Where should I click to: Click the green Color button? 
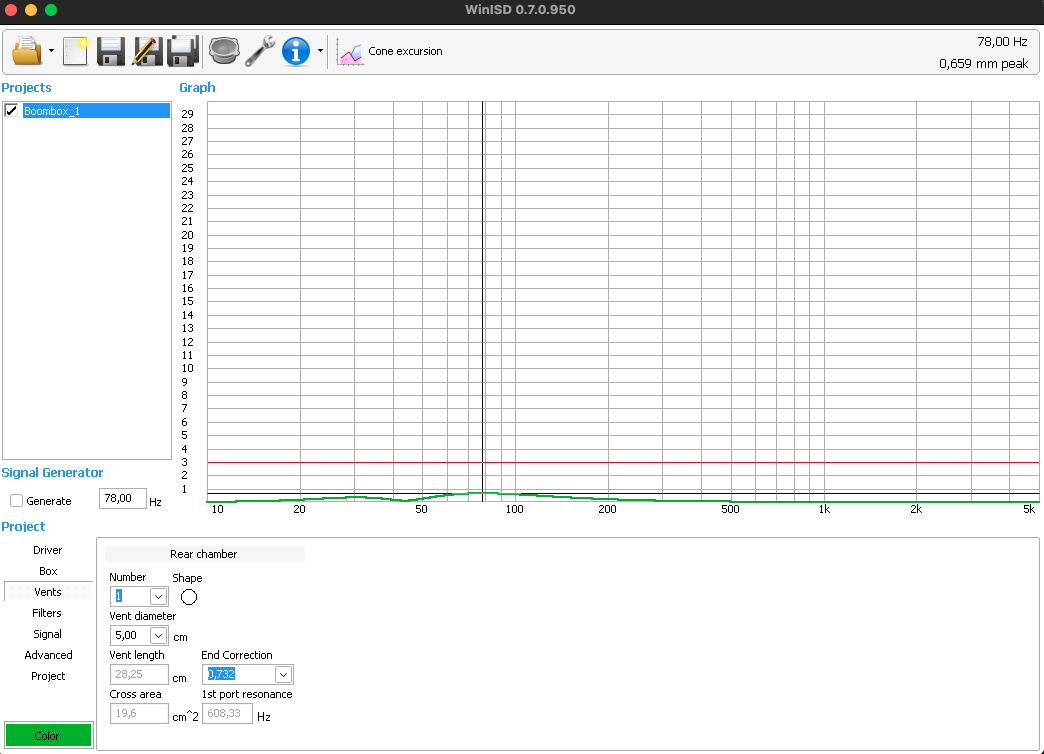coord(48,735)
